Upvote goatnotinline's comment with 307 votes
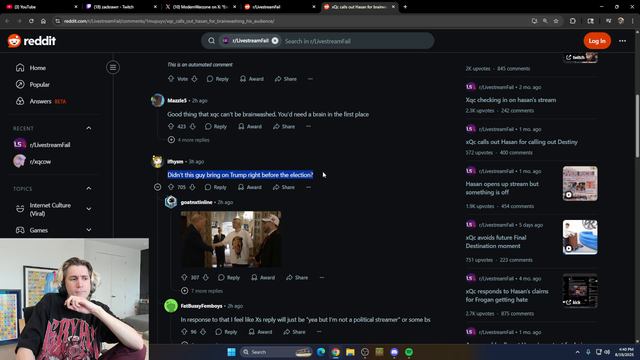 point(184,278)
